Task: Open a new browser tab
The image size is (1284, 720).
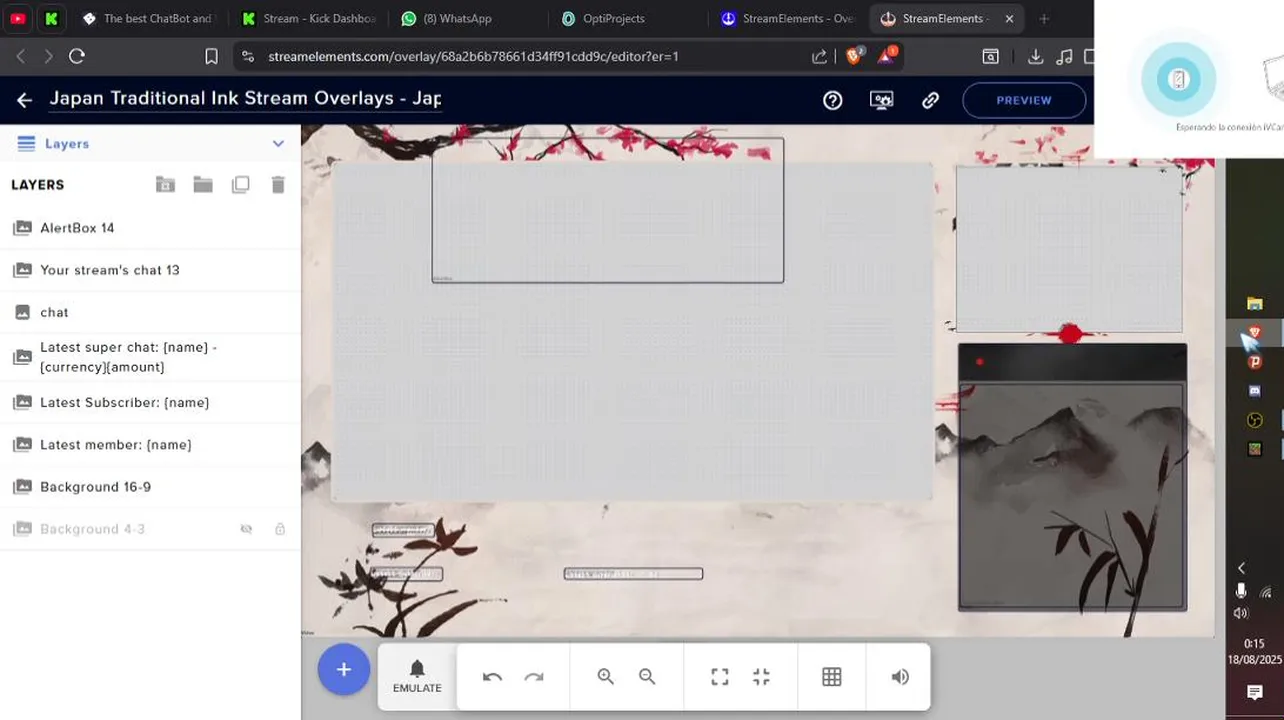Action: pyautogui.click(x=1044, y=18)
